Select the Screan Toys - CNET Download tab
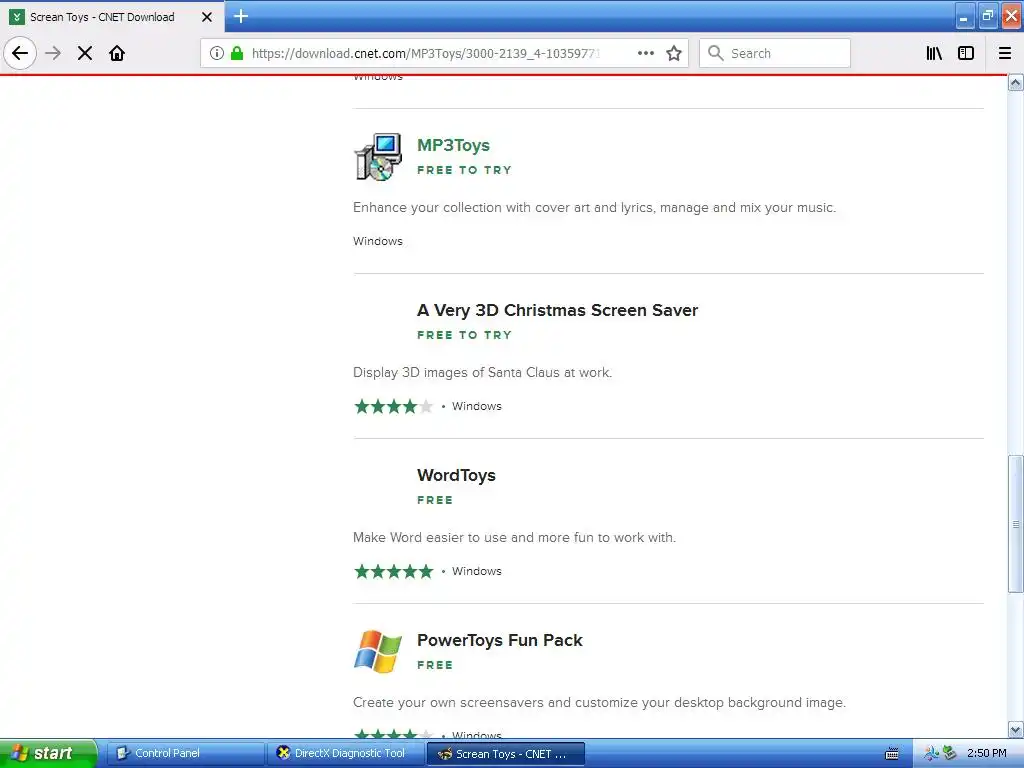1024x768 pixels. pos(112,17)
